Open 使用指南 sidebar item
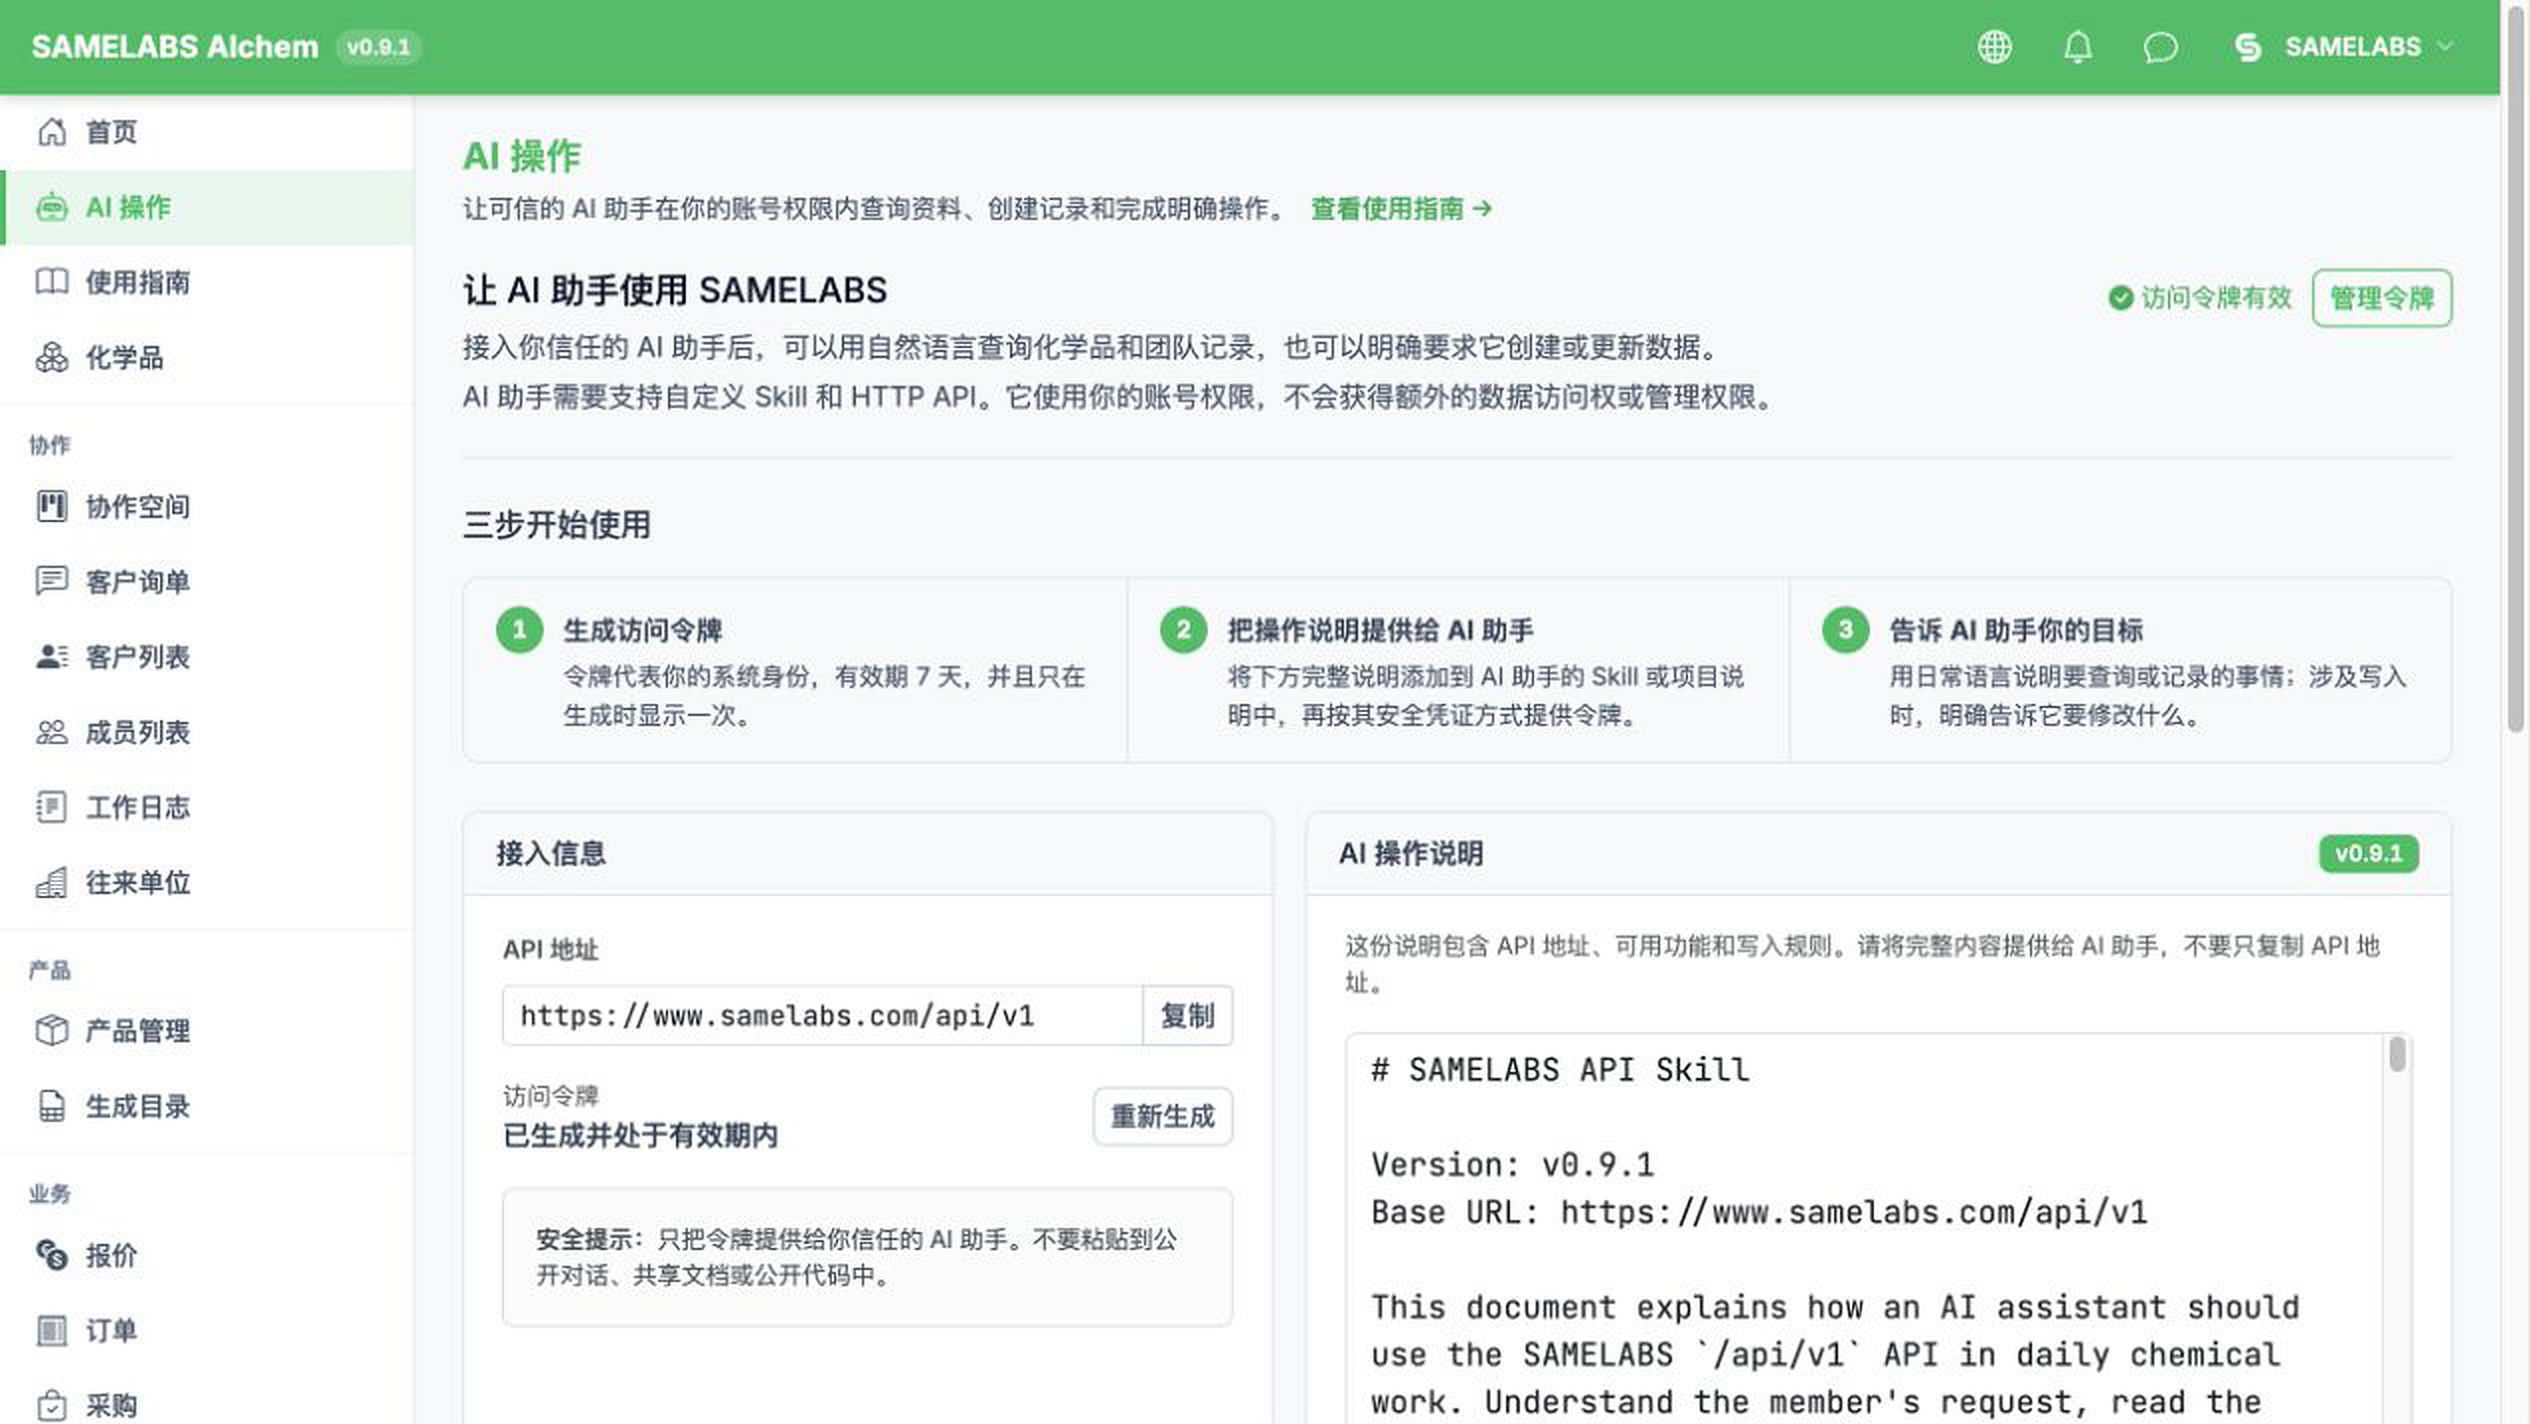The image size is (2530, 1424). click(x=207, y=282)
